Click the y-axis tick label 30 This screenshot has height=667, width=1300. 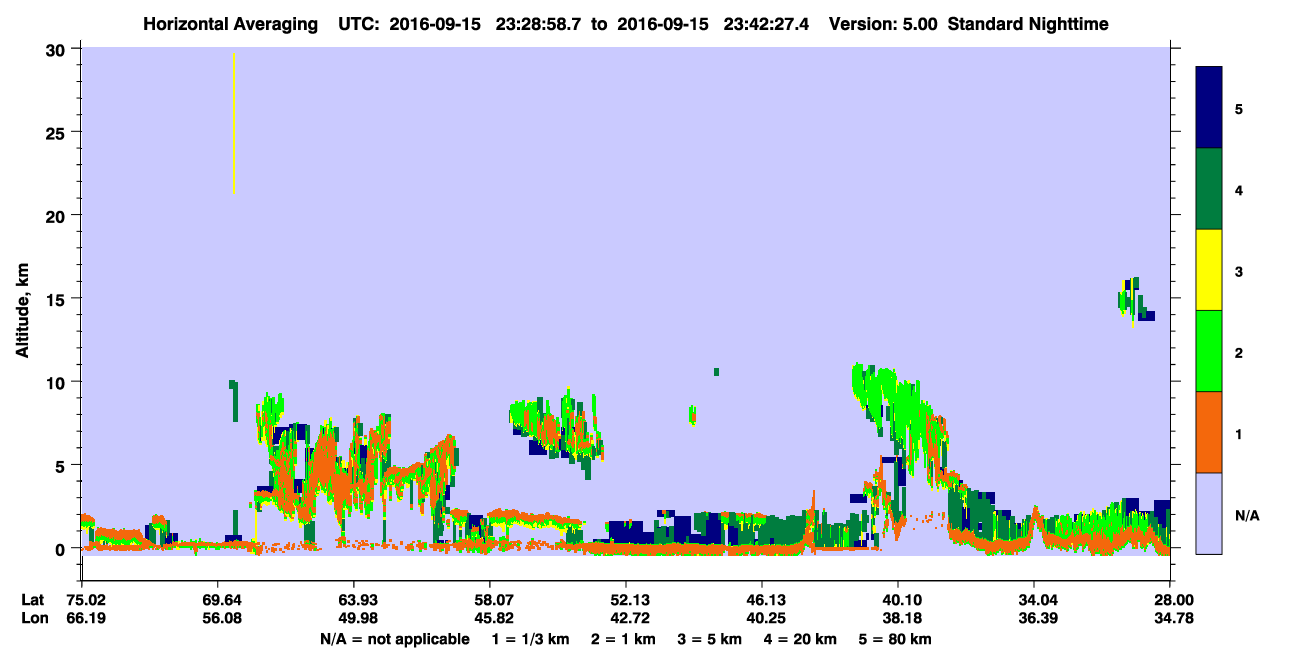tap(58, 48)
